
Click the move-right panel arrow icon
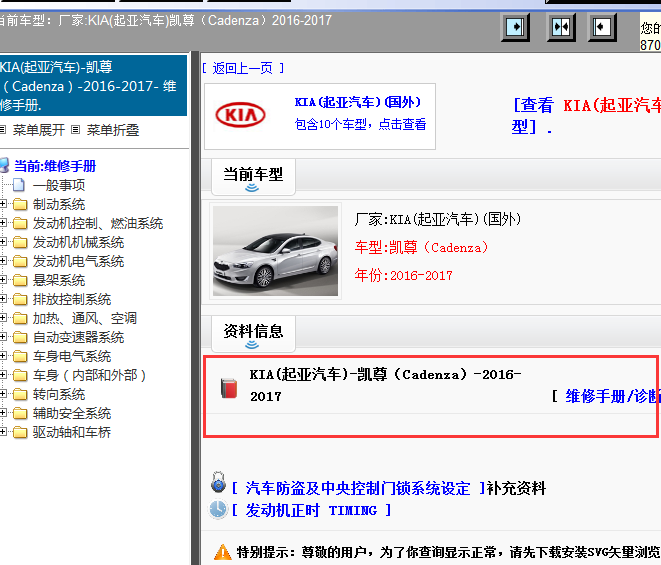[x=515, y=27]
